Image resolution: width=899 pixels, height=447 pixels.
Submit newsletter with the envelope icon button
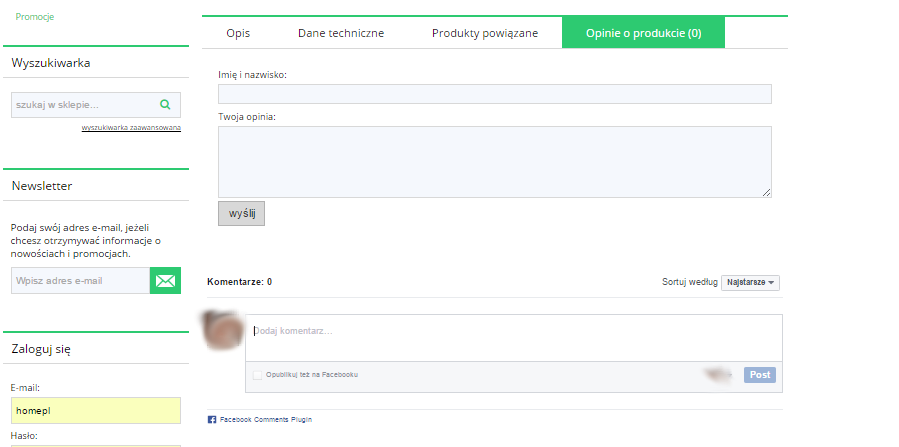(165, 281)
